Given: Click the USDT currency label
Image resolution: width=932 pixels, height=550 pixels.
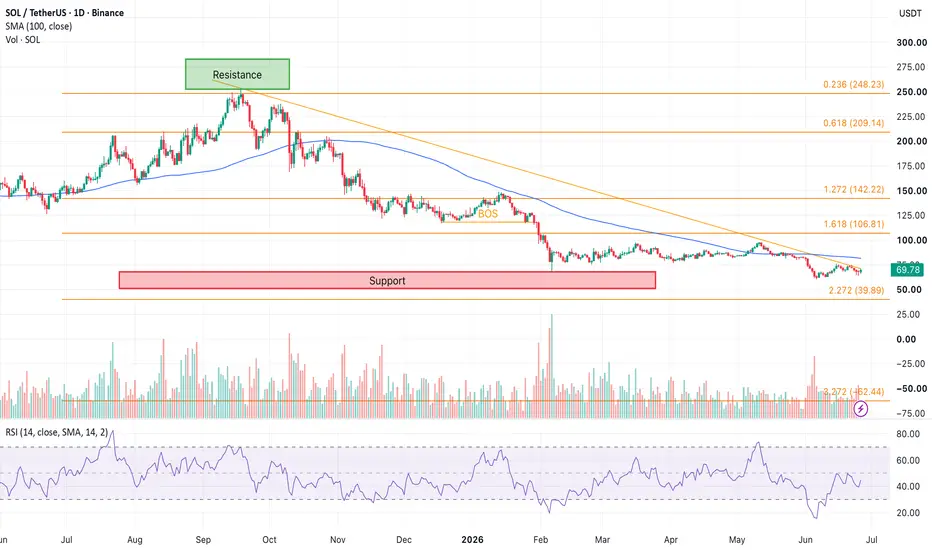Looking at the screenshot, I should pyautogui.click(x=910, y=13).
